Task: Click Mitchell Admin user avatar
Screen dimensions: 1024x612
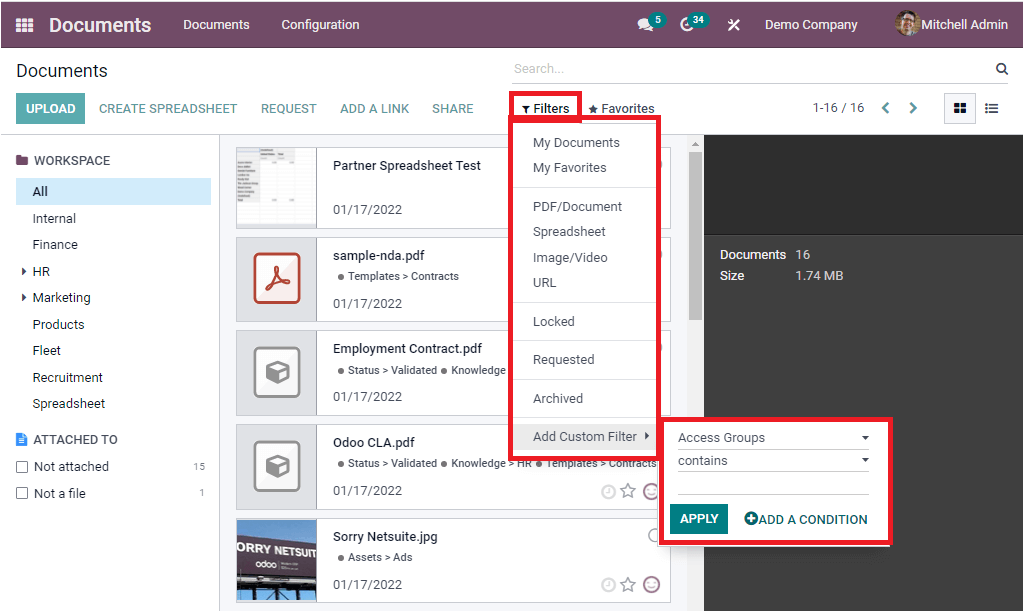Action: click(x=907, y=24)
